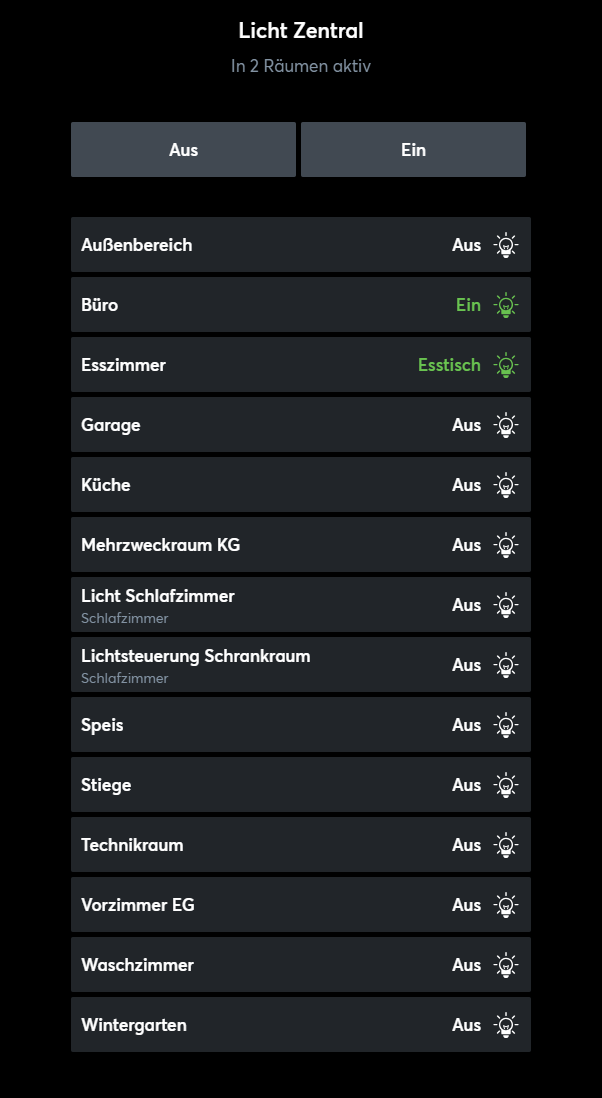602x1098 pixels.
Task: Click the Garage light bulb icon
Action: click(x=507, y=425)
